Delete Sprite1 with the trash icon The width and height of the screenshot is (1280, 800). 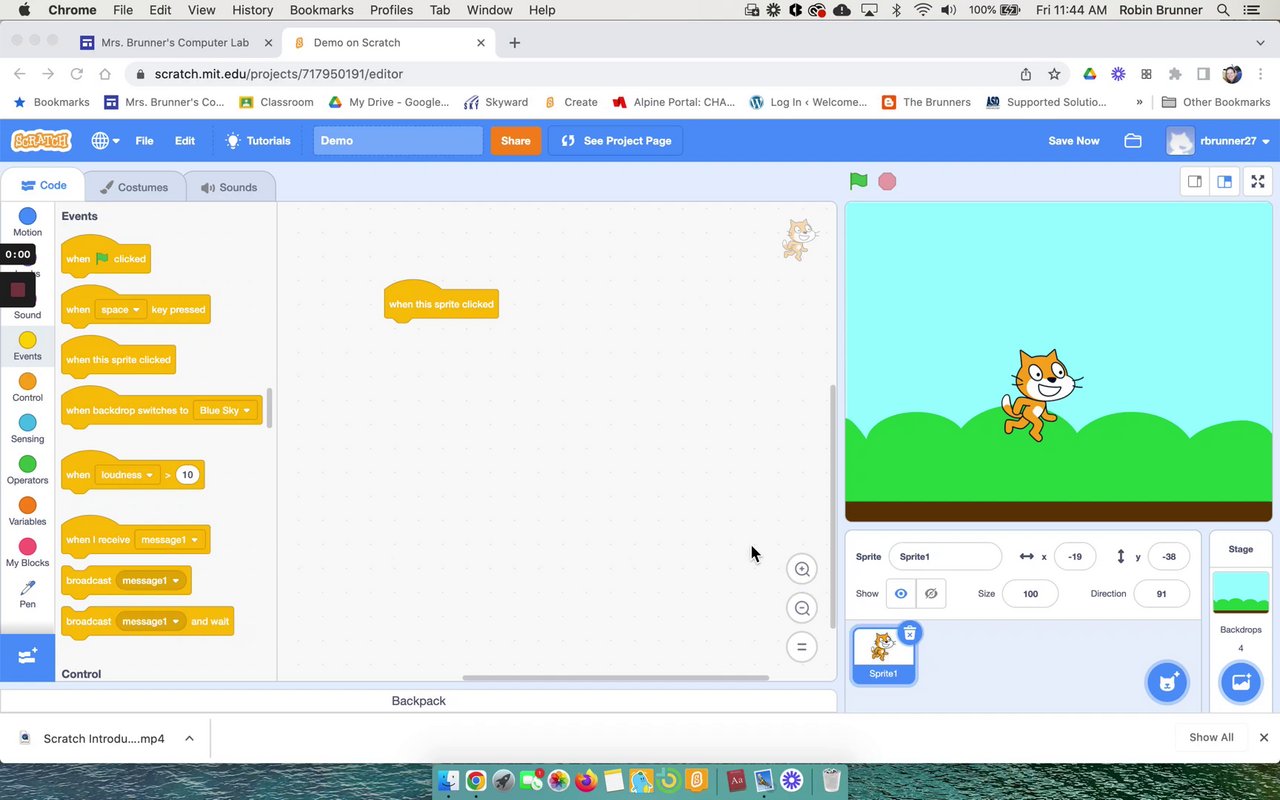(x=909, y=633)
